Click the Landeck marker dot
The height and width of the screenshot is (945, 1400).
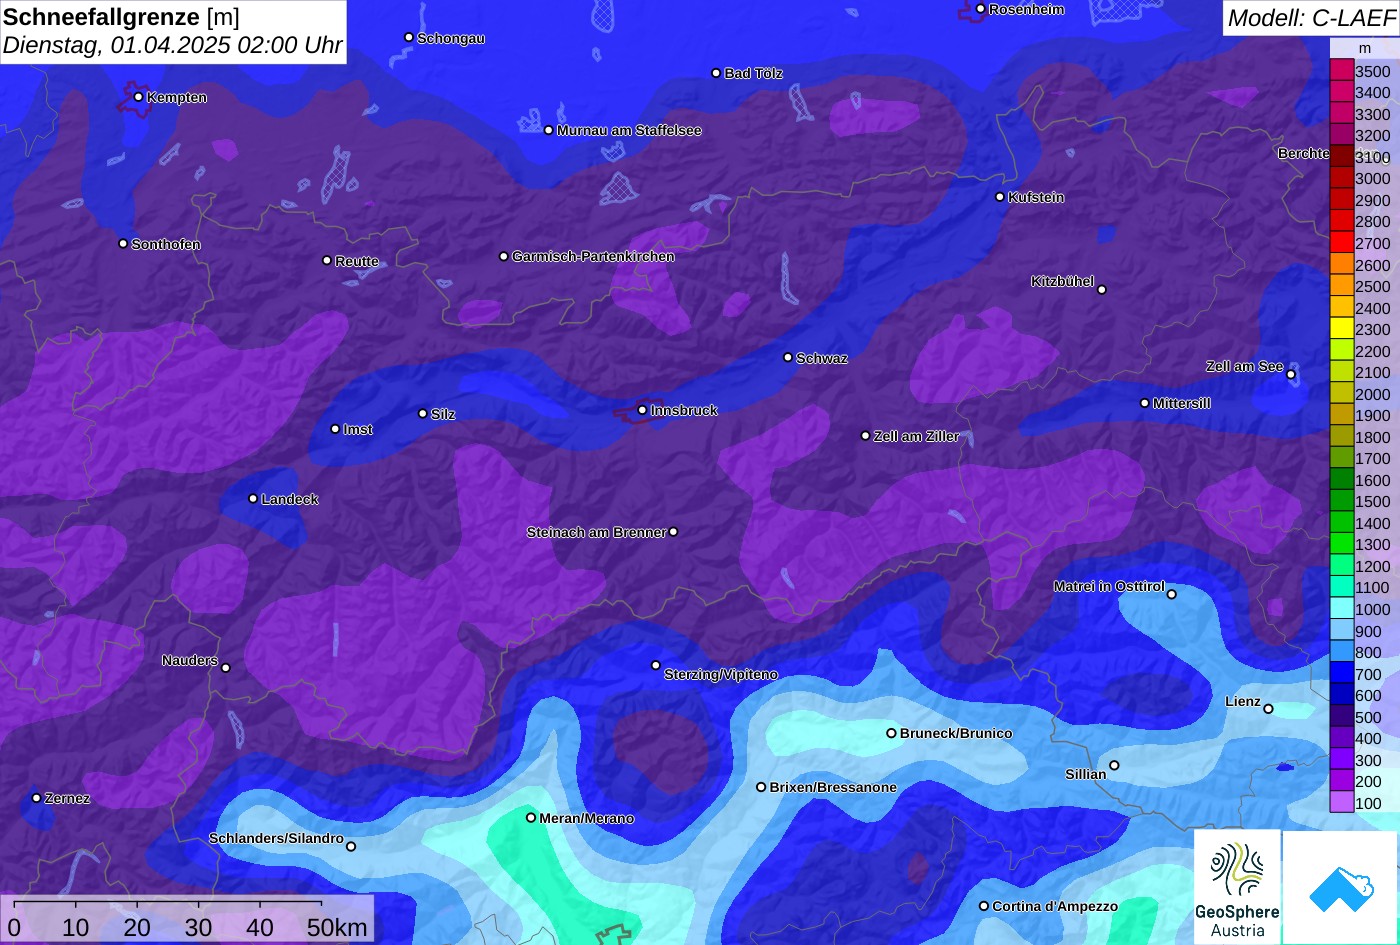pyautogui.click(x=253, y=499)
